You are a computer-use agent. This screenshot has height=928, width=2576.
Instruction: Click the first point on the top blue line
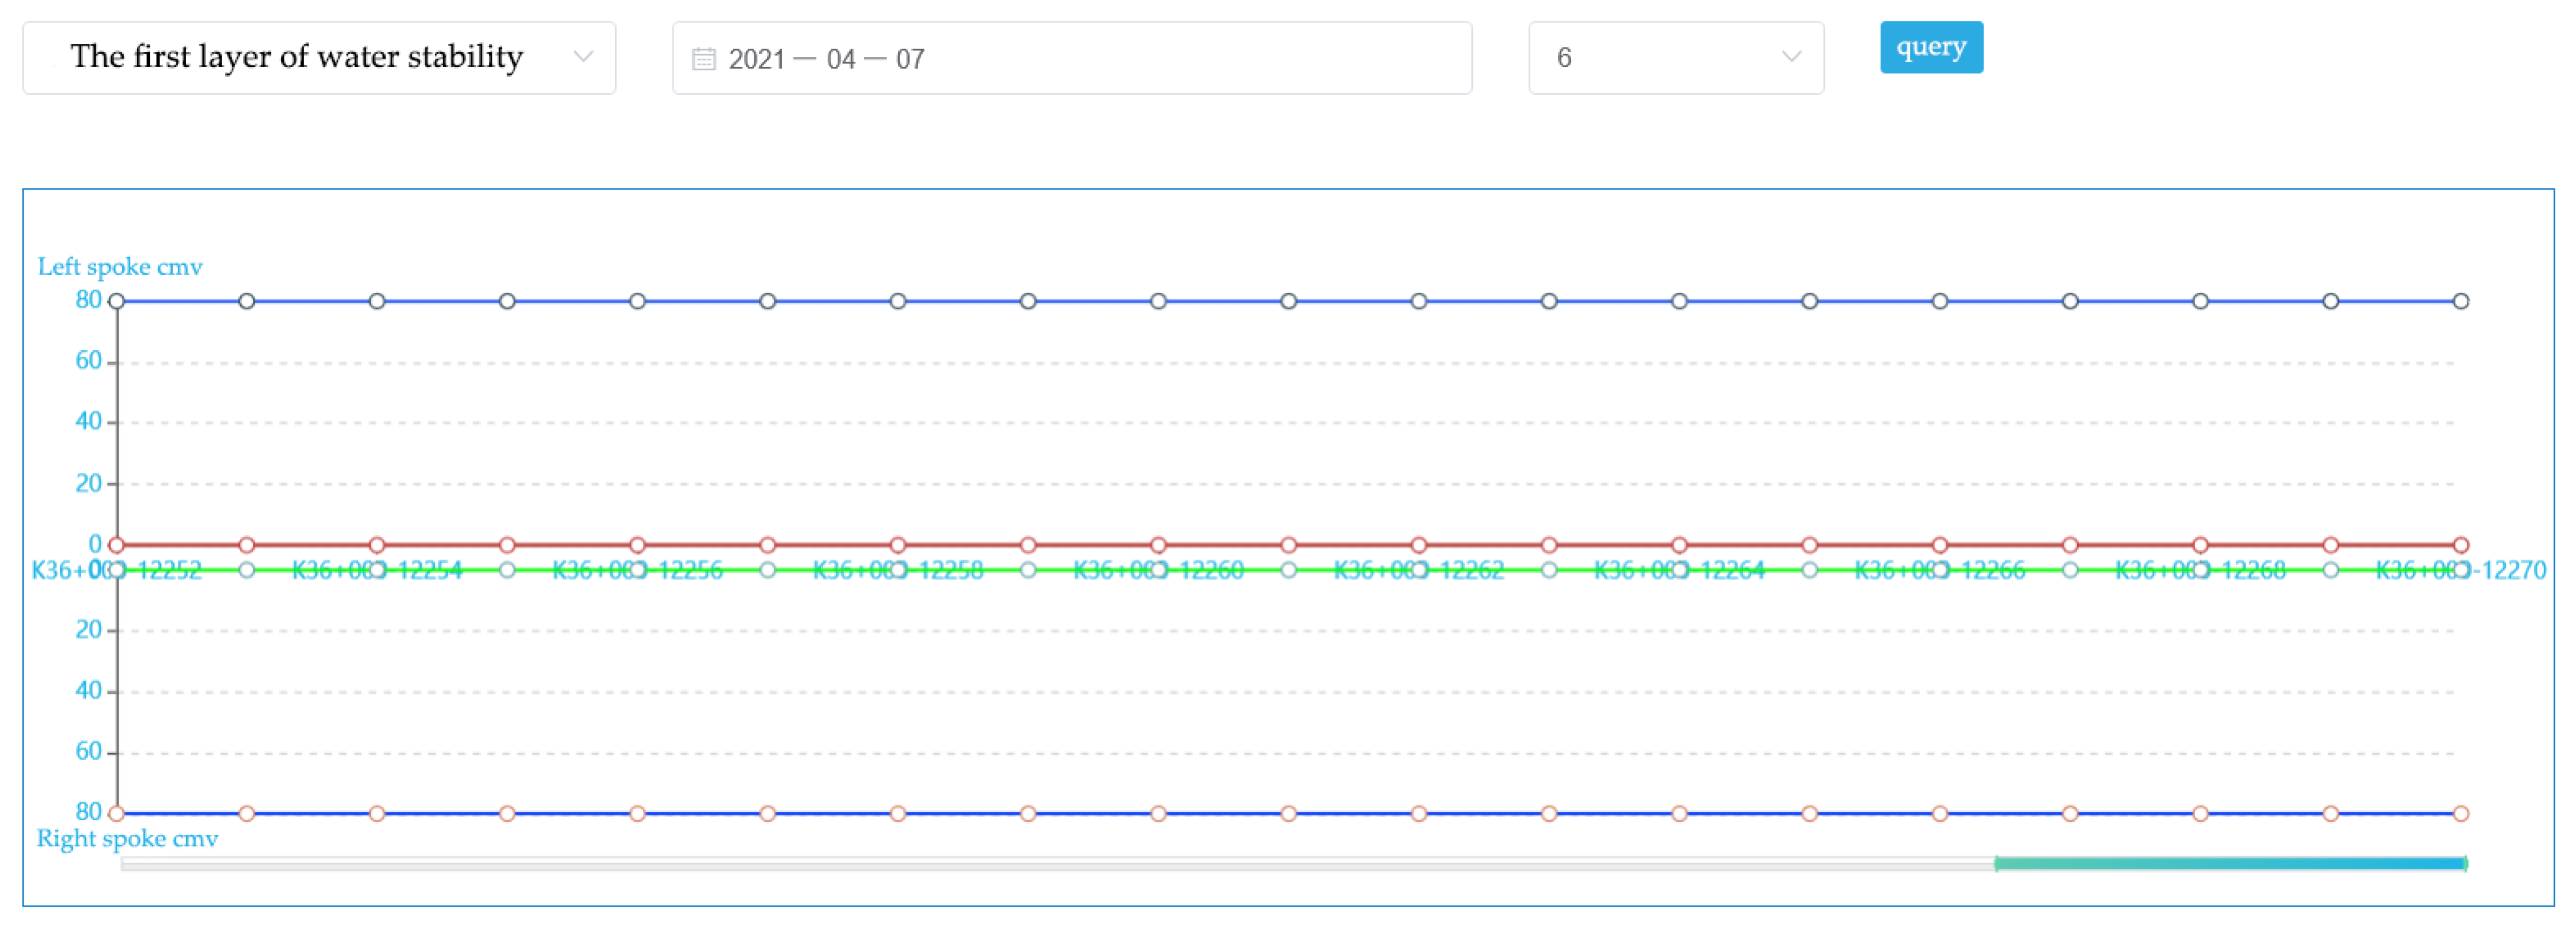pyautogui.click(x=117, y=301)
